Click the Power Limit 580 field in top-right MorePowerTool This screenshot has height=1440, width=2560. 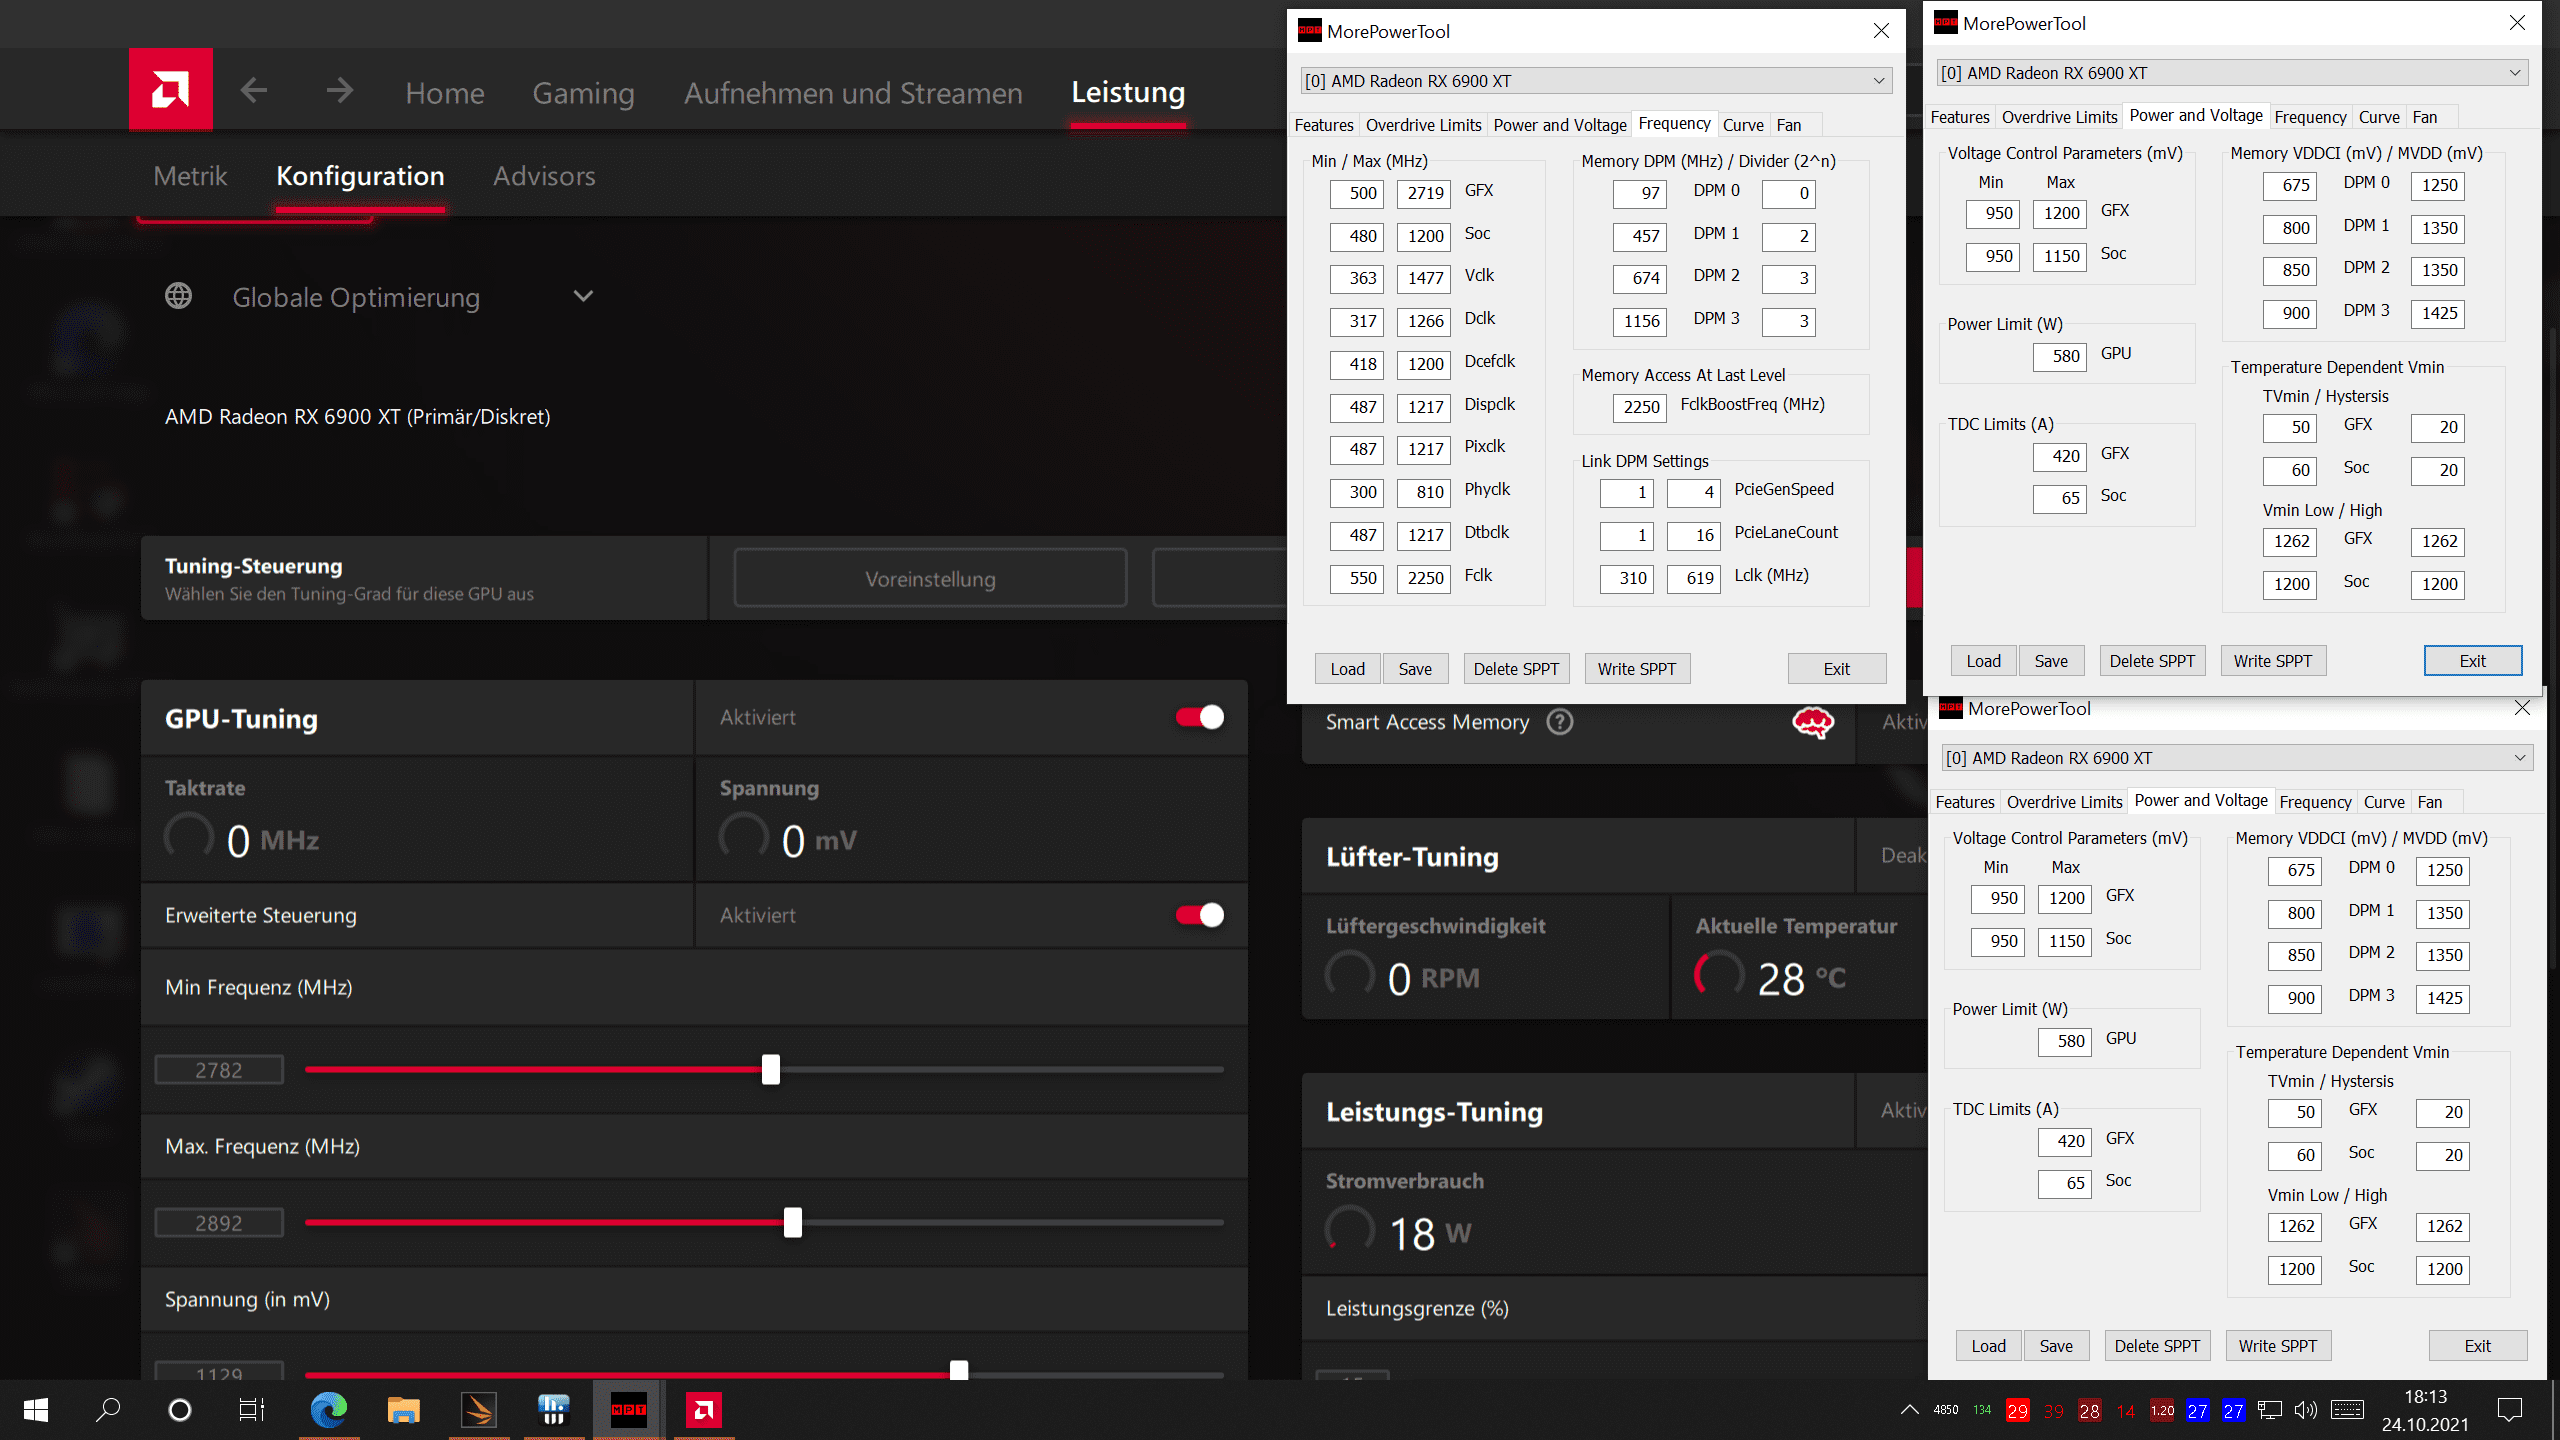[x=2060, y=356]
